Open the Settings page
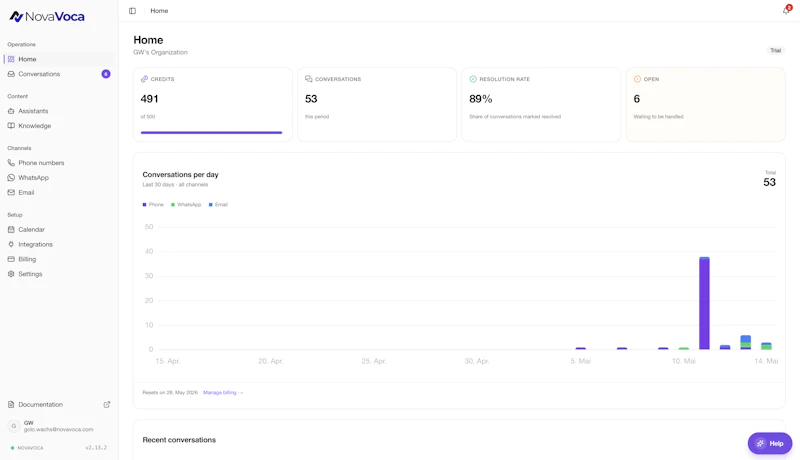Image resolution: width=800 pixels, height=460 pixels. 59,274
